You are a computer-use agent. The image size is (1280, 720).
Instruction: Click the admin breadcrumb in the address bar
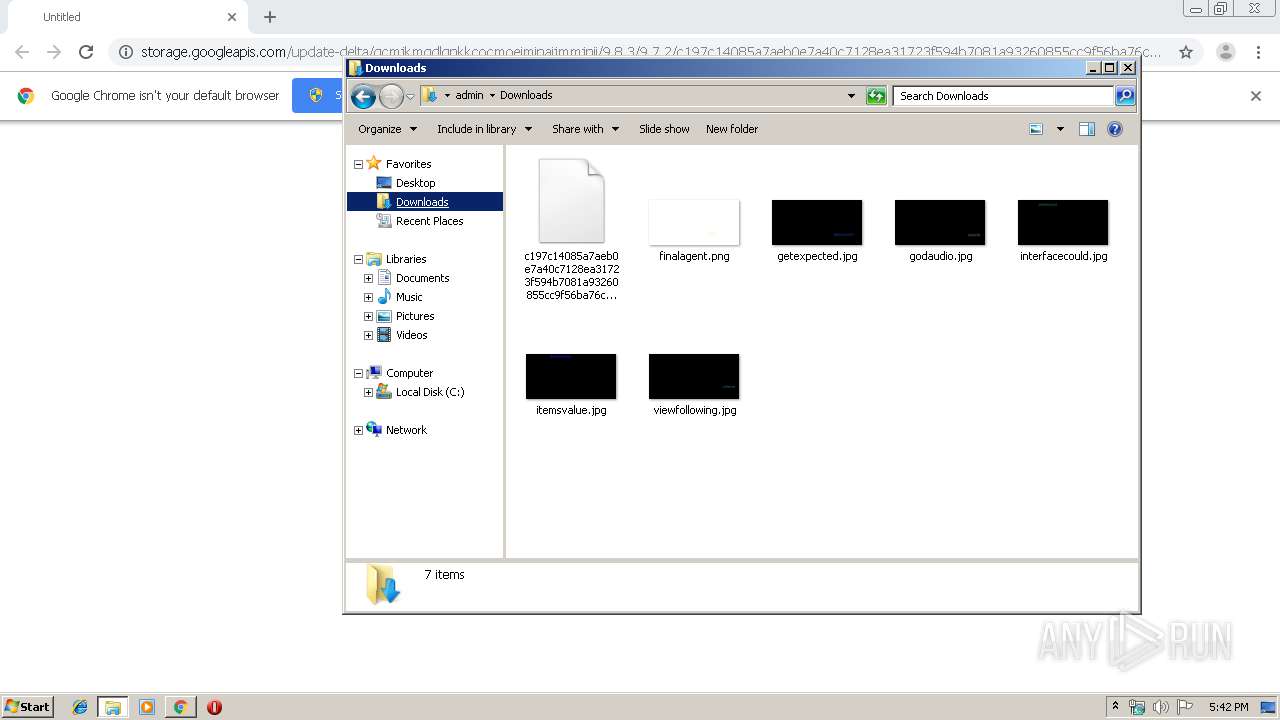(x=469, y=95)
